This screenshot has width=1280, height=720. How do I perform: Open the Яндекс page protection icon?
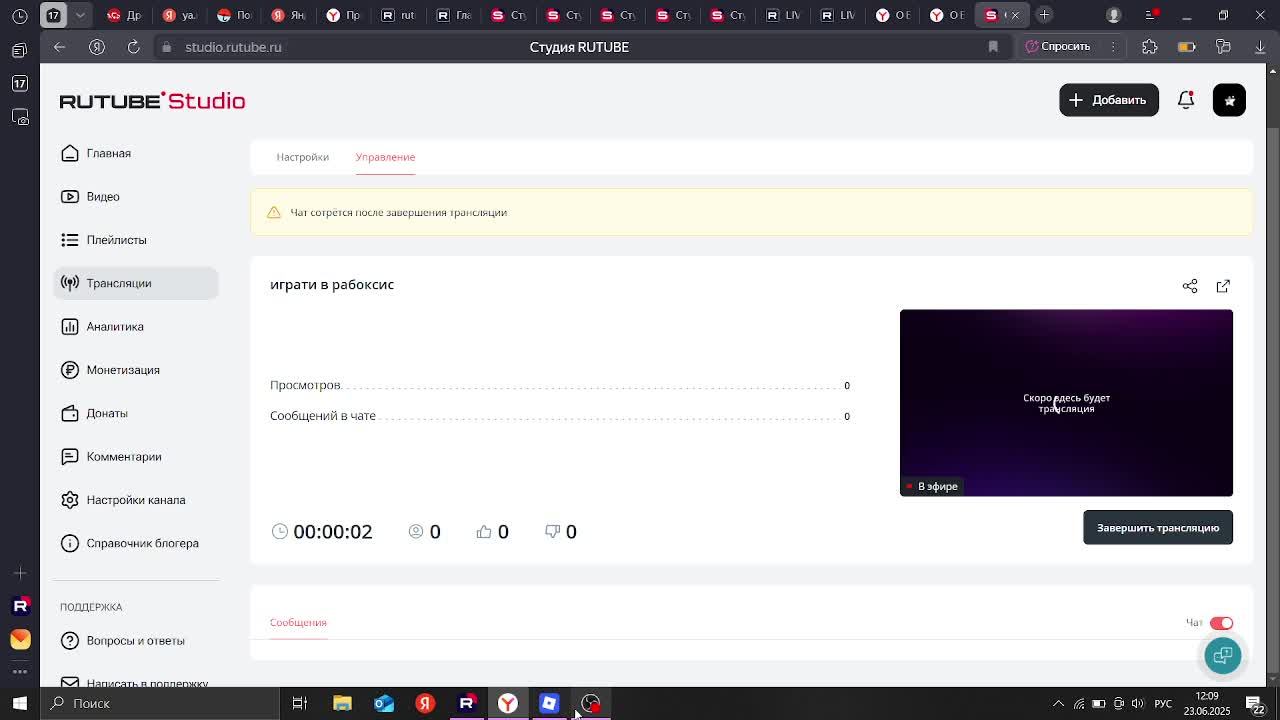tap(97, 47)
